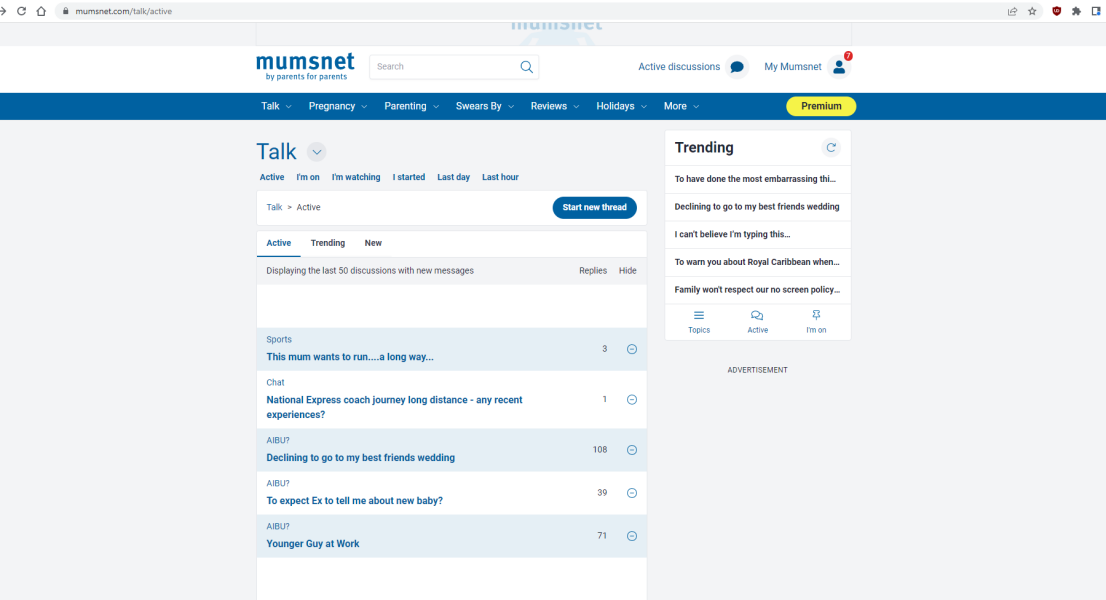Switch to the New tab
1106x600 pixels.
[373, 242]
